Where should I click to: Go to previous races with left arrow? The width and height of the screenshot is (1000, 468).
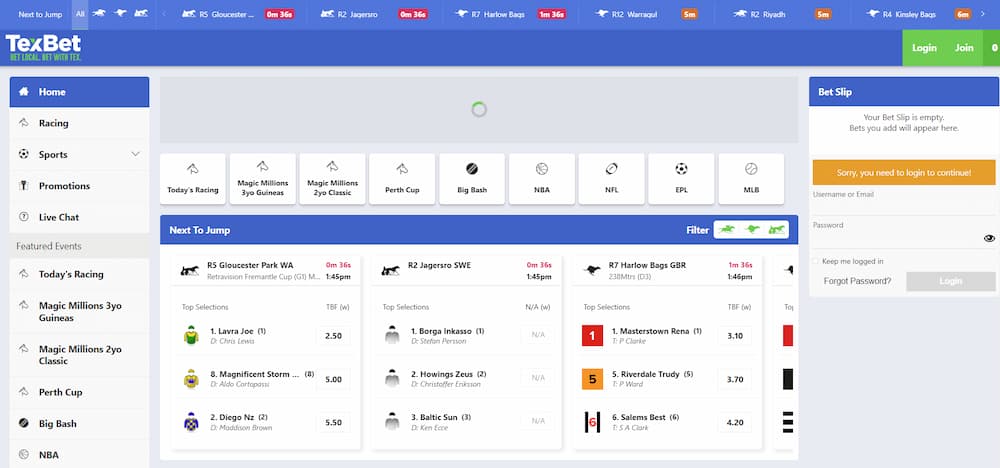click(x=165, y=14)
